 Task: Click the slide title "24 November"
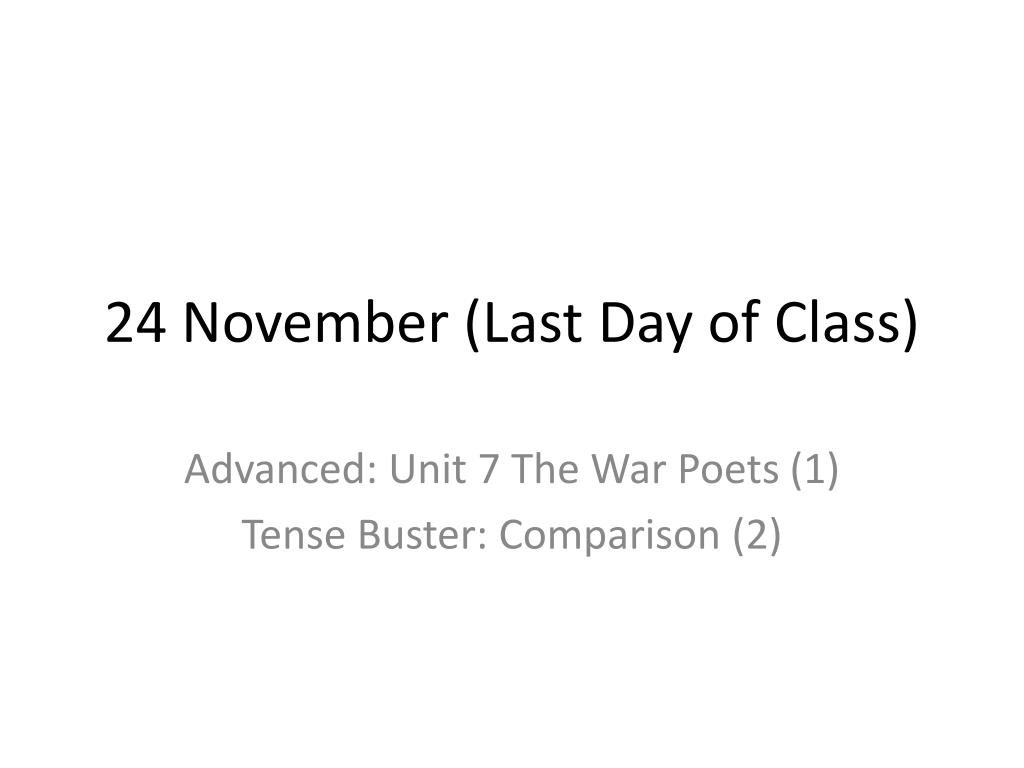(276, 323)
